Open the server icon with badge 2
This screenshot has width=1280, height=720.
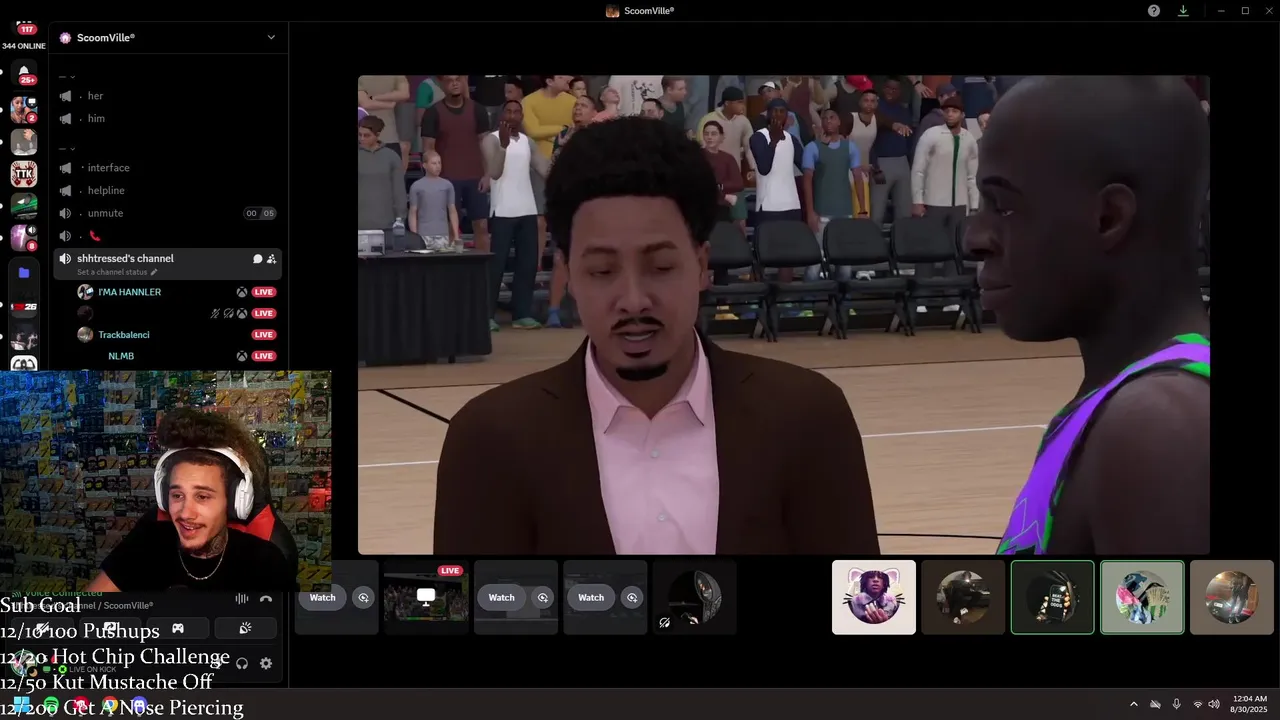(x=24, y=109)
